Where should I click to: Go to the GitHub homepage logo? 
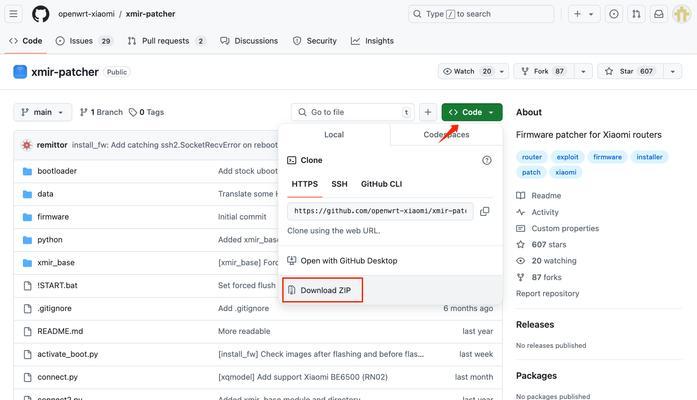click(x=40, y=14)
